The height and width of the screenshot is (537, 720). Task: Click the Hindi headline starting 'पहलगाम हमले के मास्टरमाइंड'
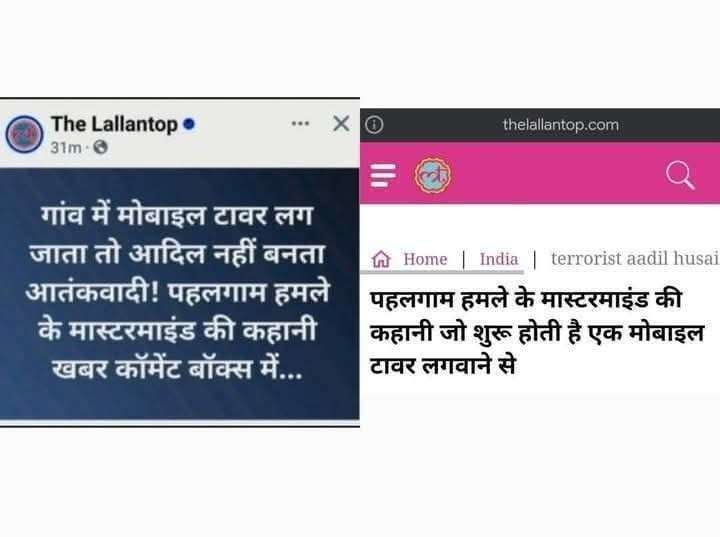pyautogui.click(x=536, y=332)
